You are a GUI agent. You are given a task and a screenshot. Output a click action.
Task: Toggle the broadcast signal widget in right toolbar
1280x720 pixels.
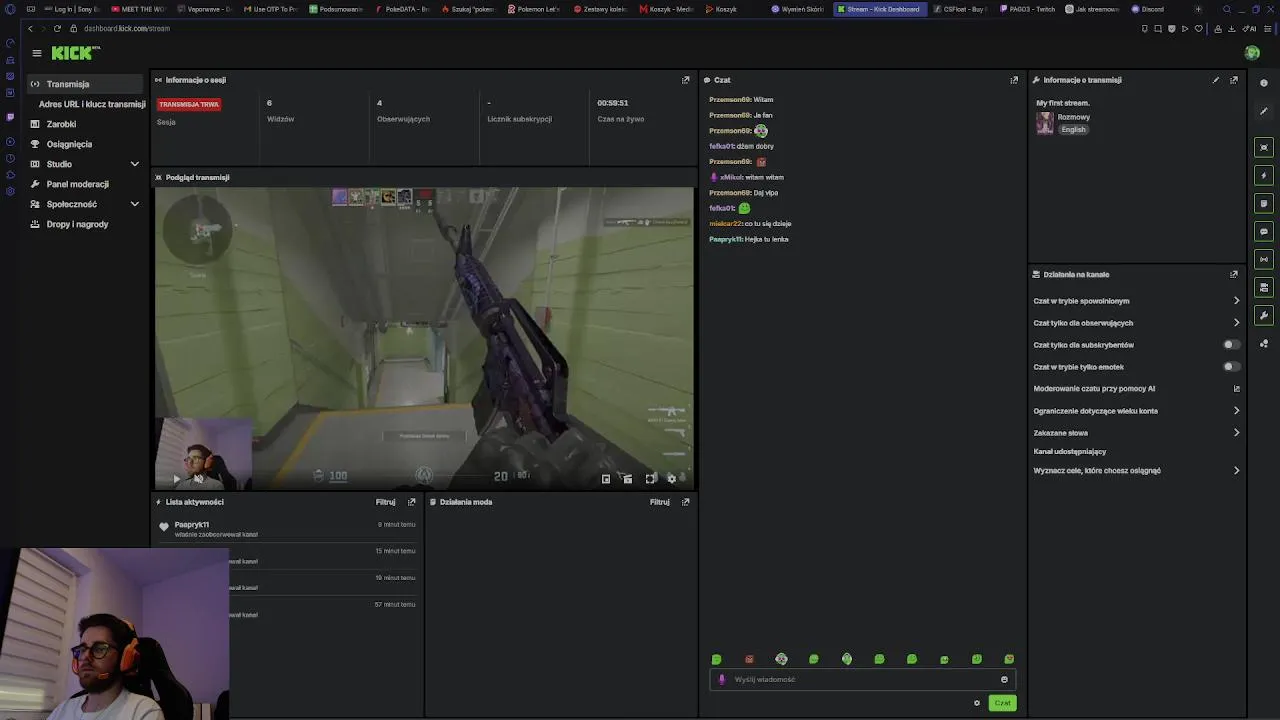point(1264,259)
